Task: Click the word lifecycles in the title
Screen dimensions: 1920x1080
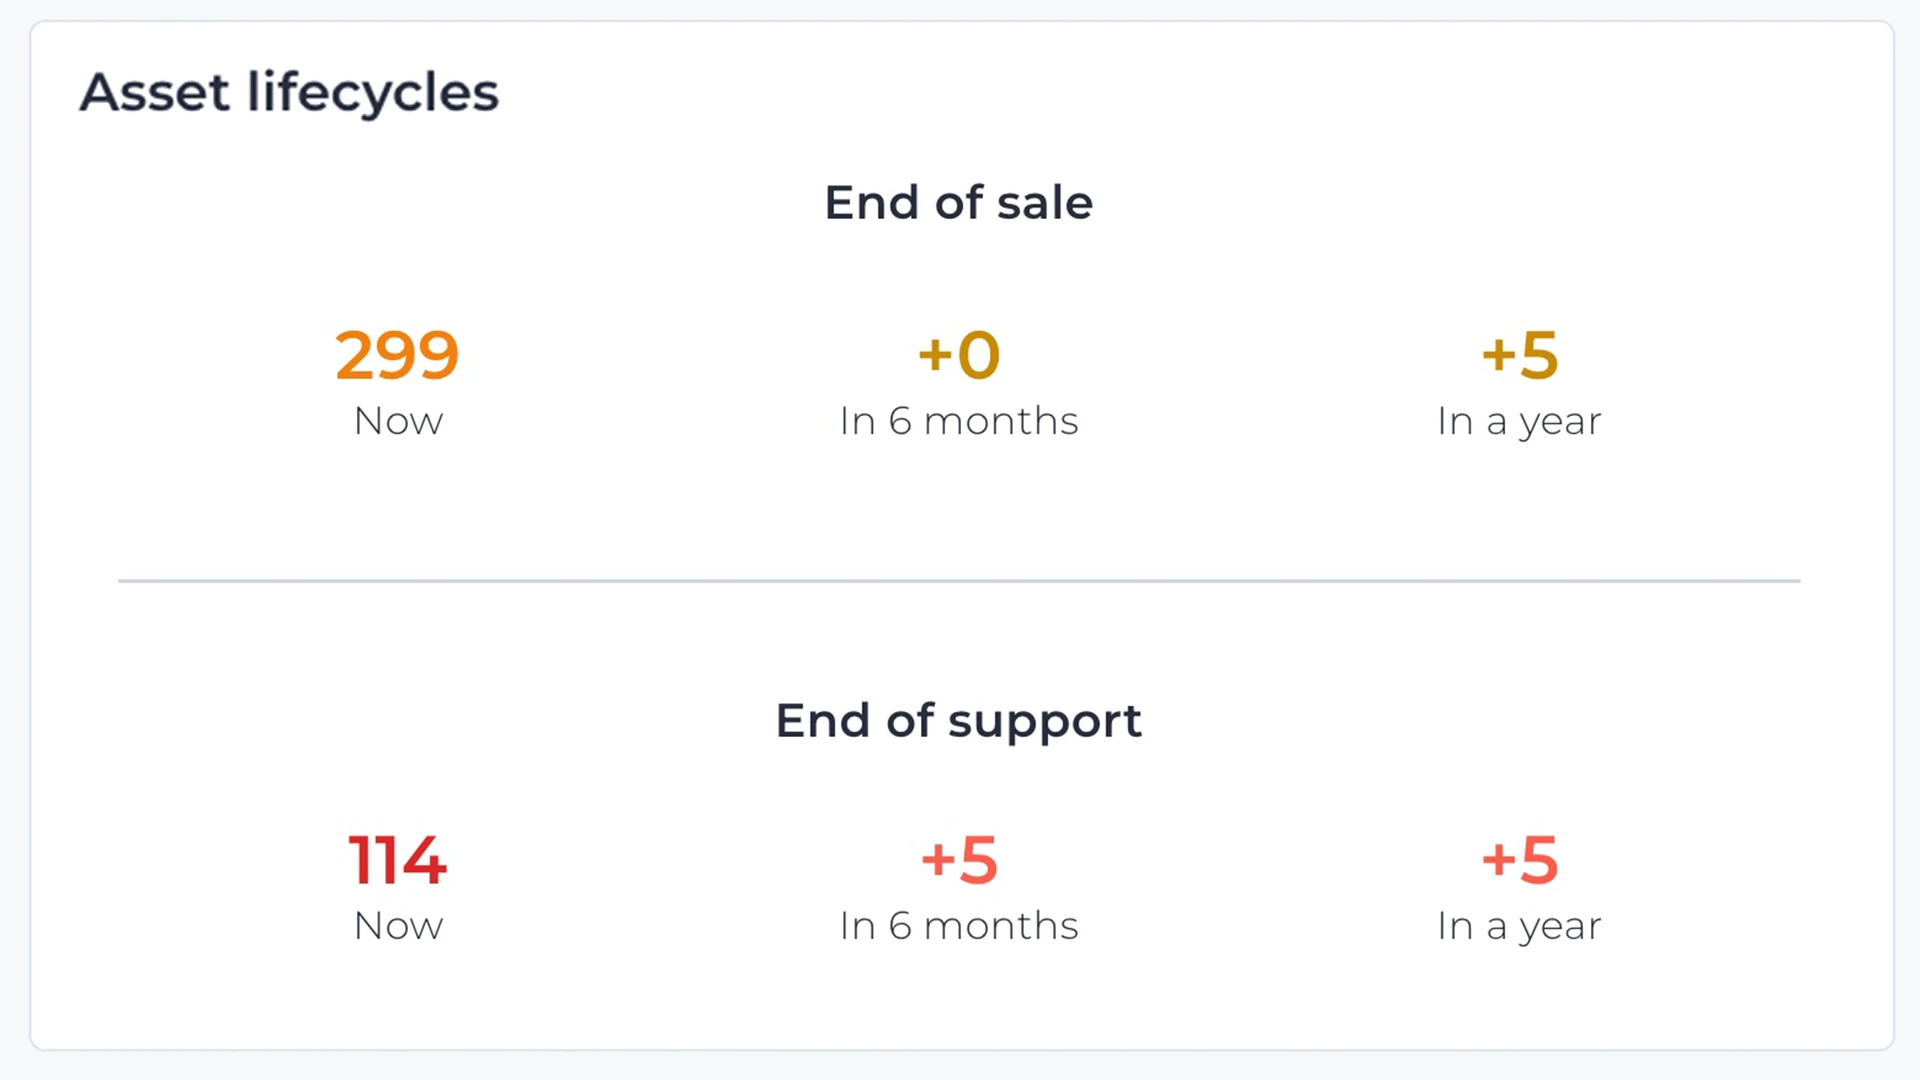Action: tap(372, 95)
